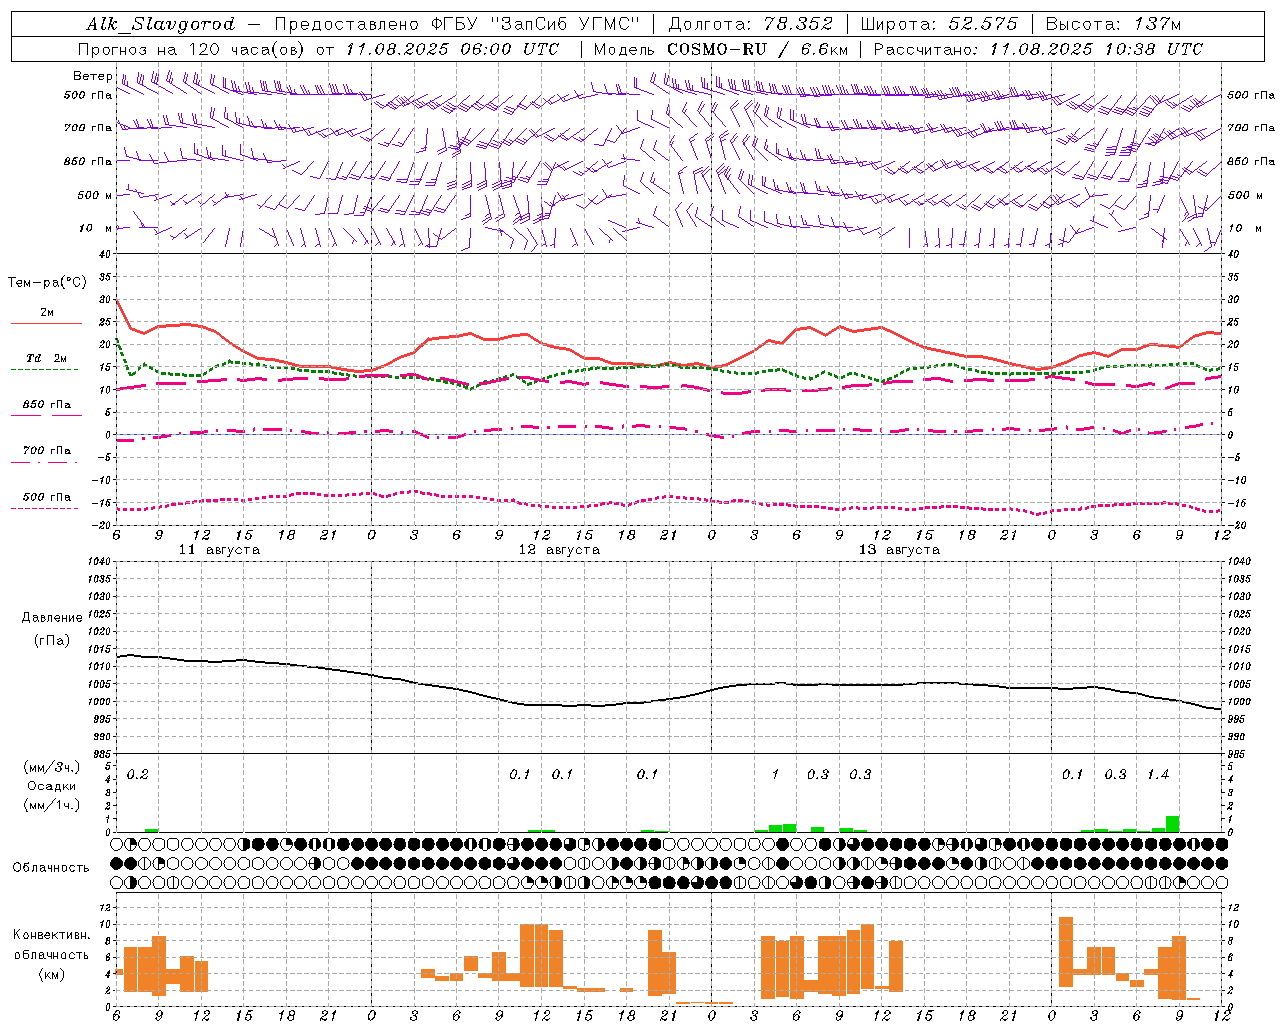The image size is (1280, 1024).
Task: Click the dashed line sample under Td 2м
Action: coord(45,369)
